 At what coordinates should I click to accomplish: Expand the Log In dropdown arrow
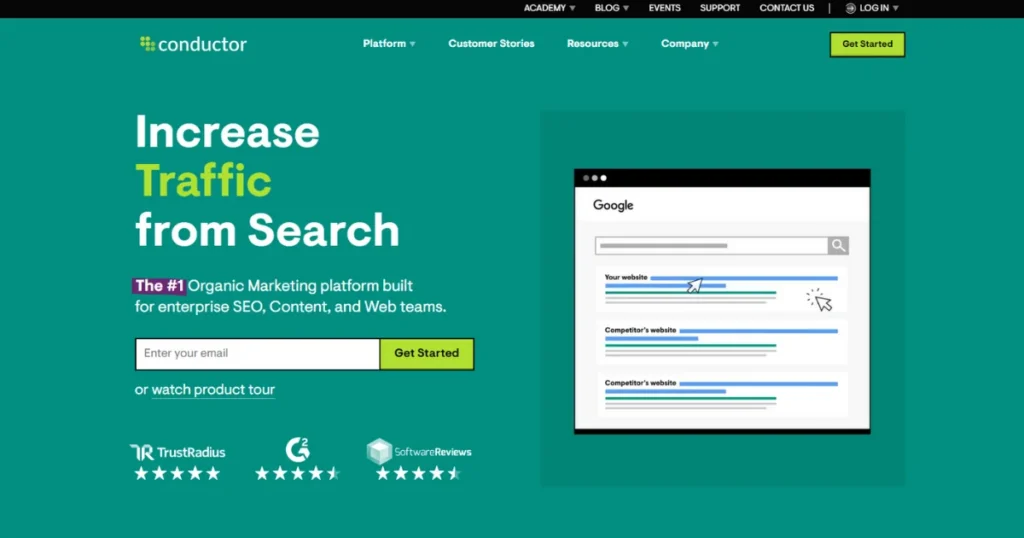tap(895, 8)
